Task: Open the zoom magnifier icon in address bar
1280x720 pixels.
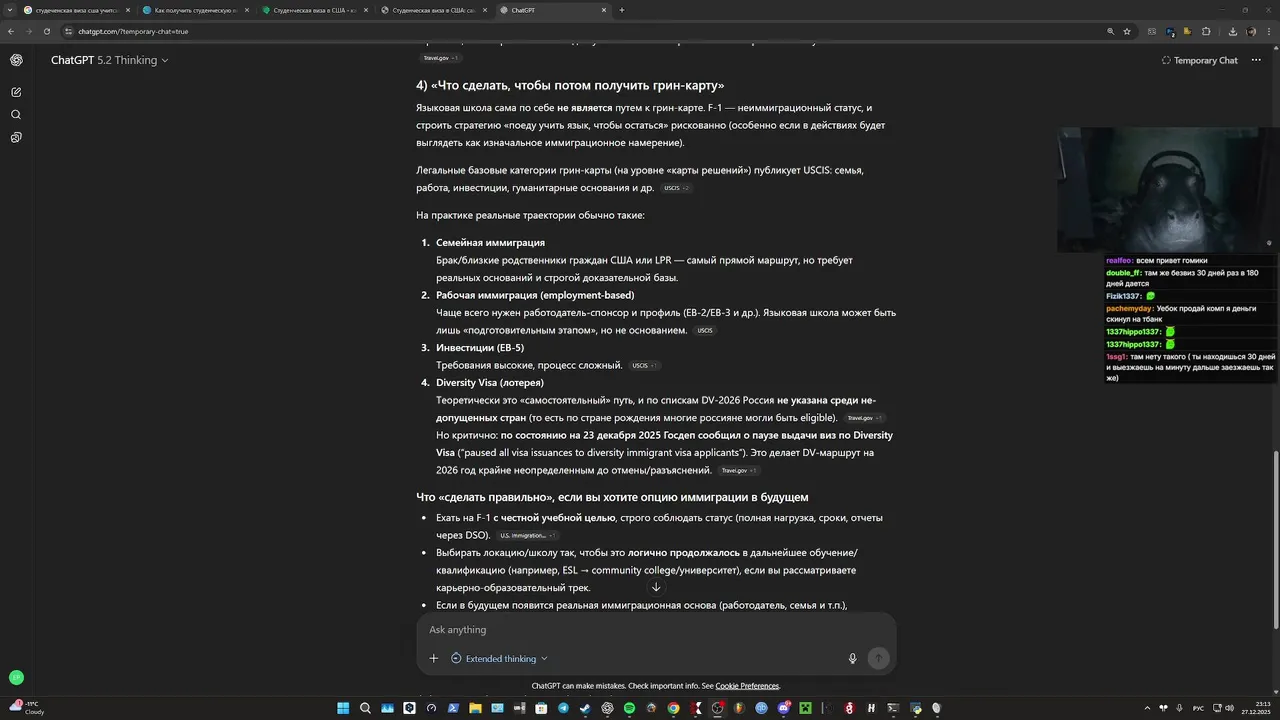Action: point(1110,31)
